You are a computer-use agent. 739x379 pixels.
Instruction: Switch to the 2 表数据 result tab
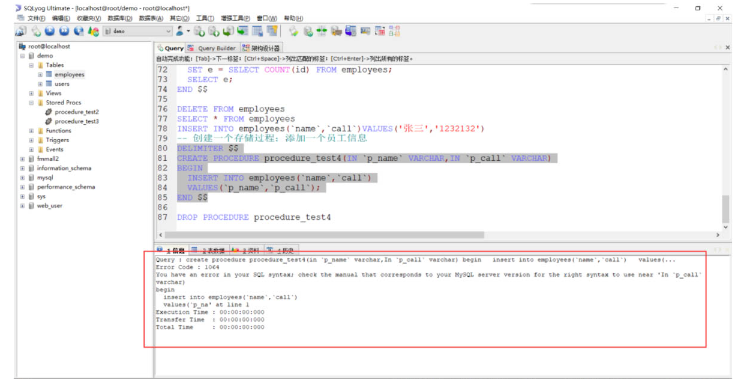coord(209,250)
